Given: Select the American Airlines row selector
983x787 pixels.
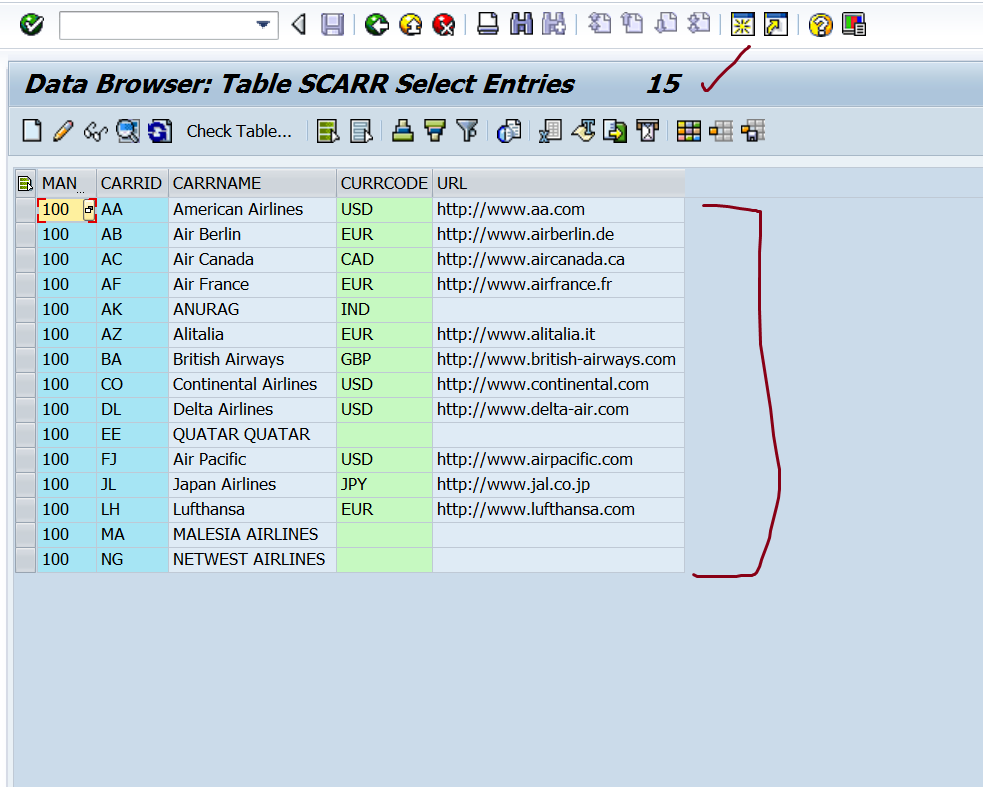Looking at the screenshot, I should 26,209.
